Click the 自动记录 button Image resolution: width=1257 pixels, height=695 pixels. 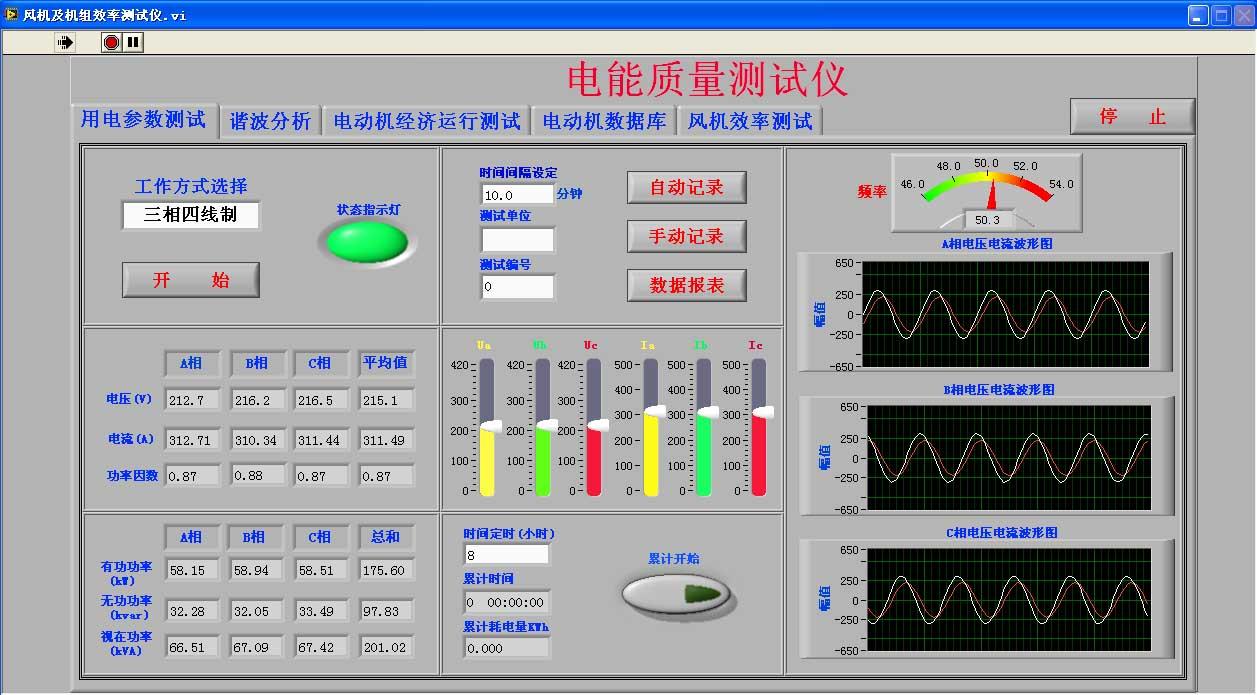[686, 187]
